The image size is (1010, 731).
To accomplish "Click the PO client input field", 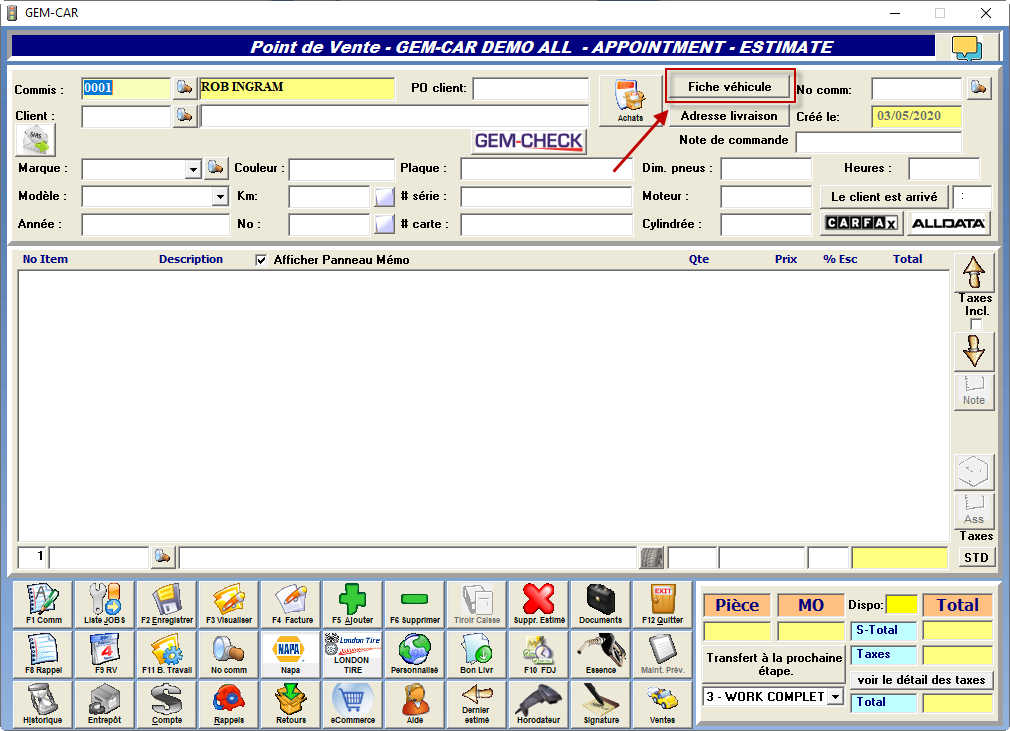I will pos(531,89).
